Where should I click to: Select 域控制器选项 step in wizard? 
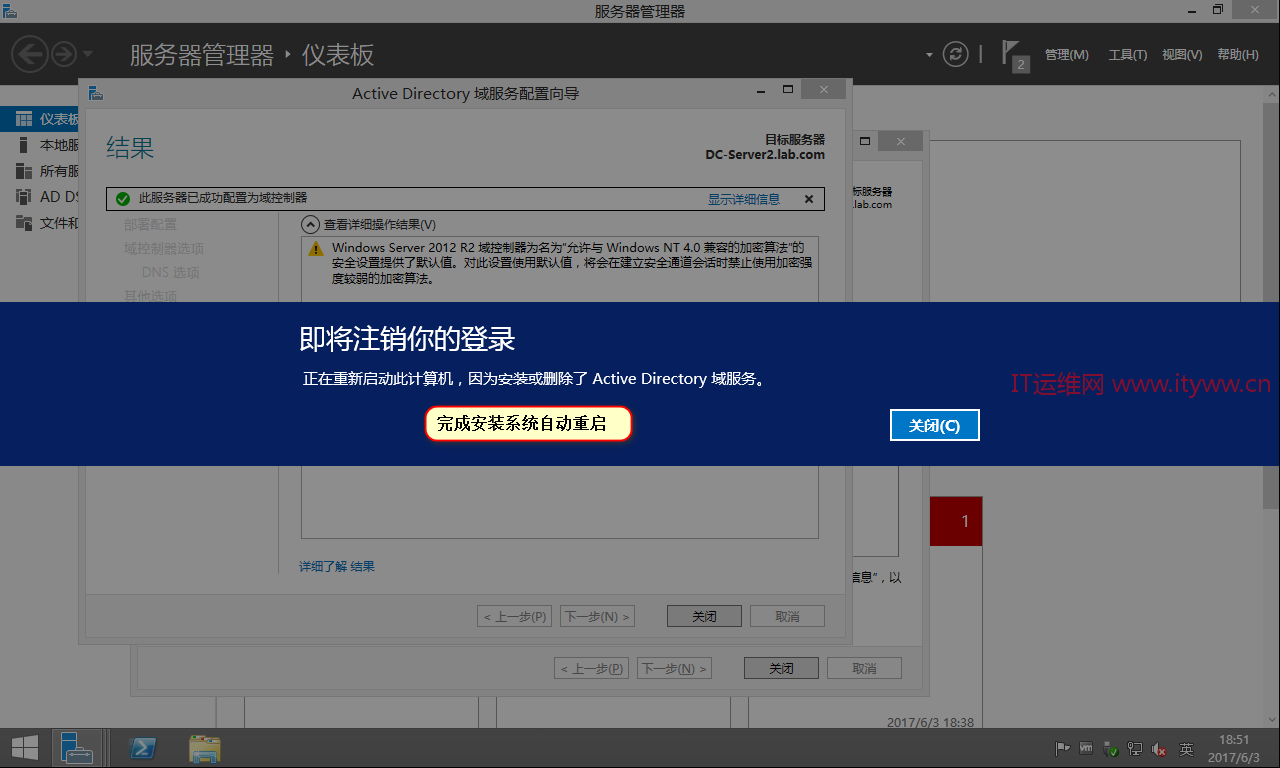pyautogui.click(x=163, y=248)
